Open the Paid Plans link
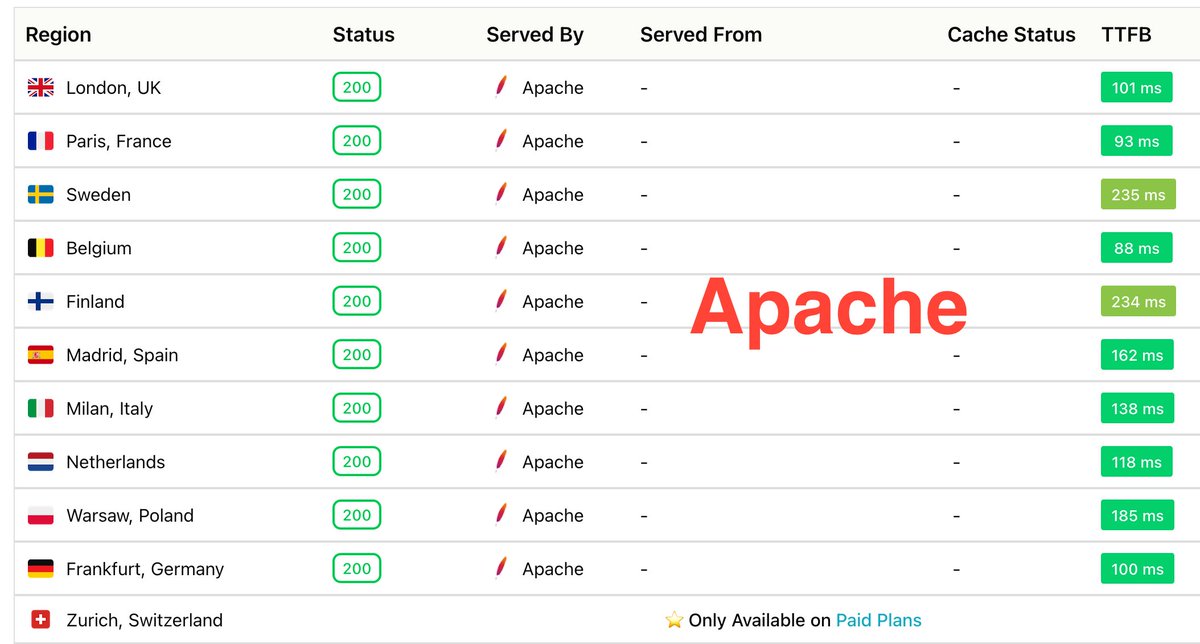Image resolution: width=1200 pixels, height=644 pixels. tap(879, 620)
